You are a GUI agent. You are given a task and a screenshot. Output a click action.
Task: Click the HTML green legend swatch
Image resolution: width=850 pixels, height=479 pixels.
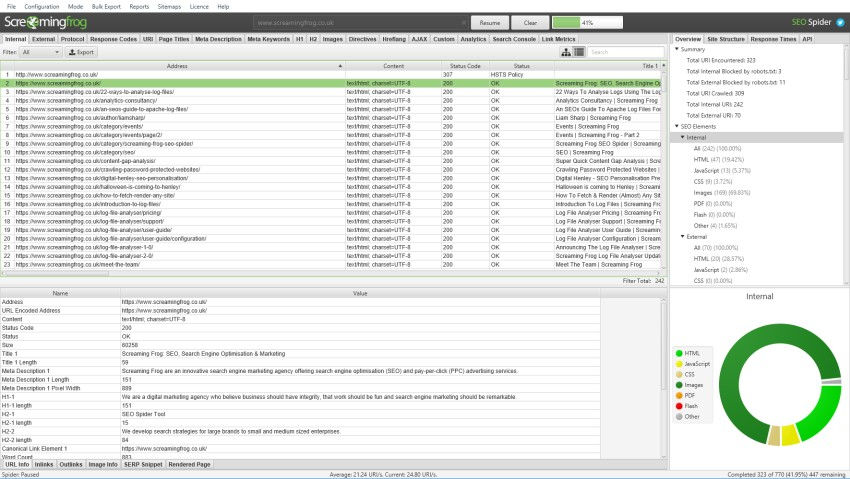pos(679,353)
